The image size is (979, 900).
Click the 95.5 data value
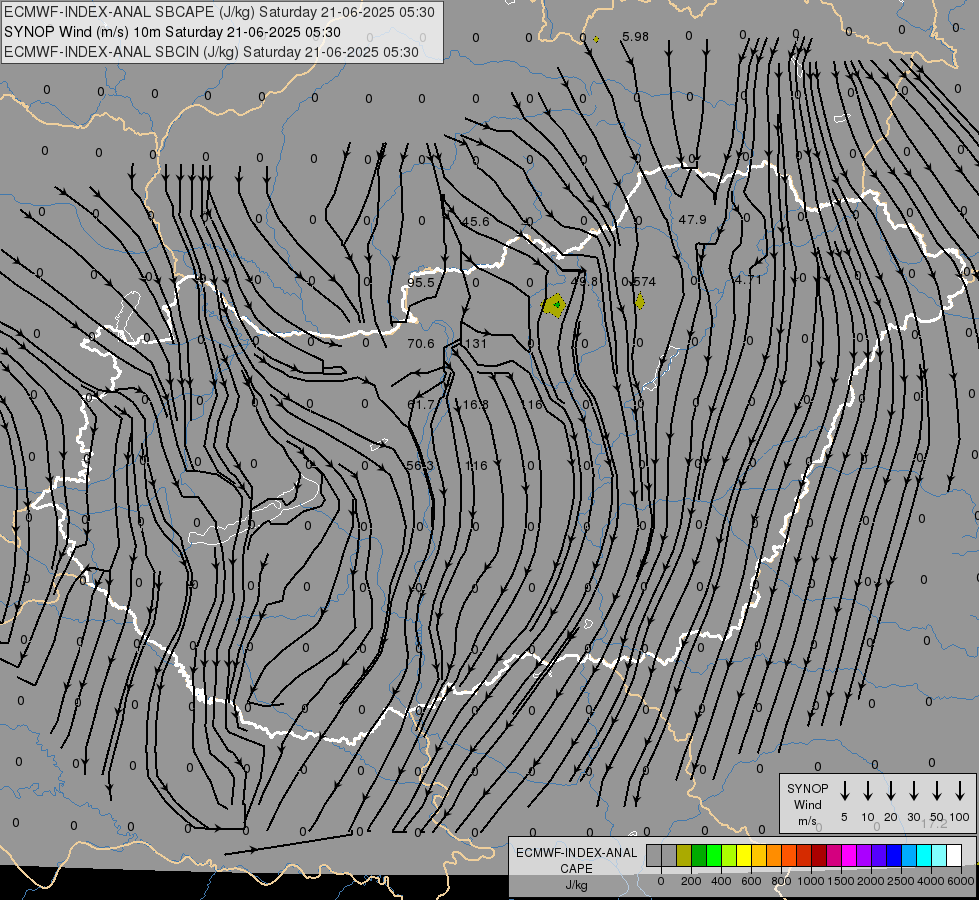(x=421, y=282)
